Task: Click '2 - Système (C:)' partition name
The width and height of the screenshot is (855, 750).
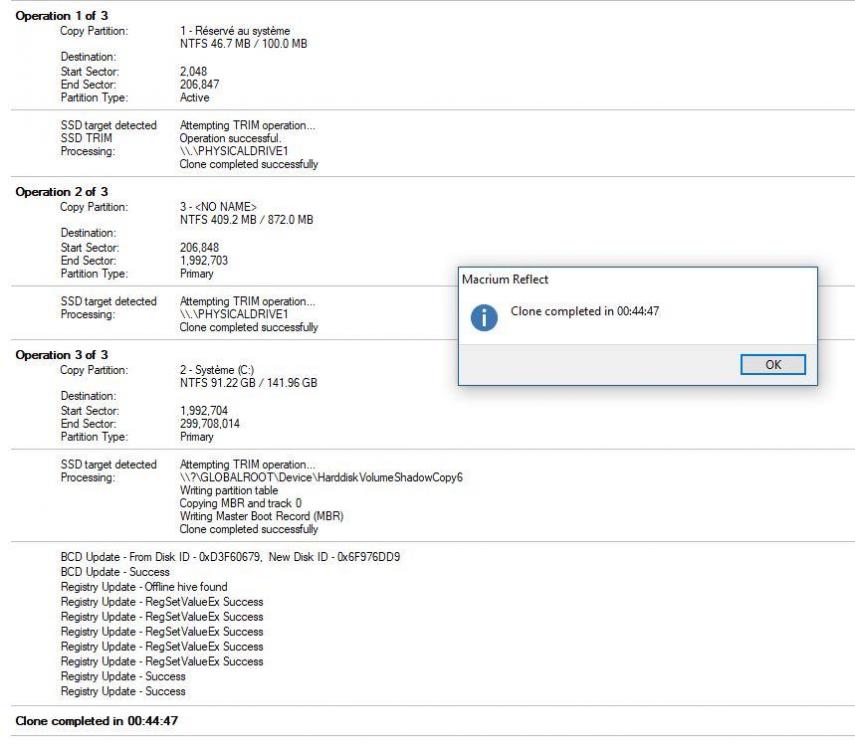Action: click(217, 370)
